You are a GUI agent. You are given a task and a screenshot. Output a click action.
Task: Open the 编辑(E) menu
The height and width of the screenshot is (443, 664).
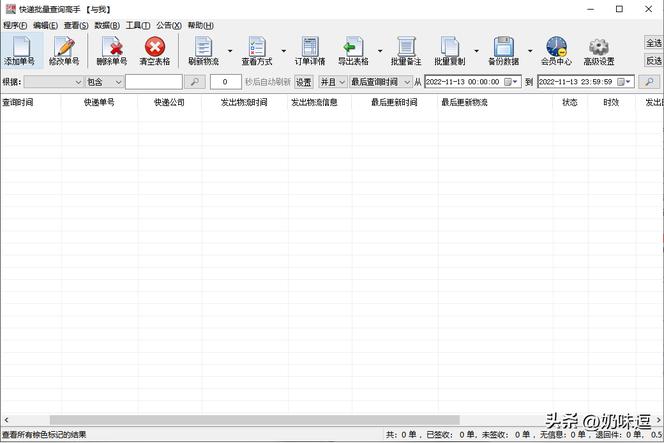45,25
